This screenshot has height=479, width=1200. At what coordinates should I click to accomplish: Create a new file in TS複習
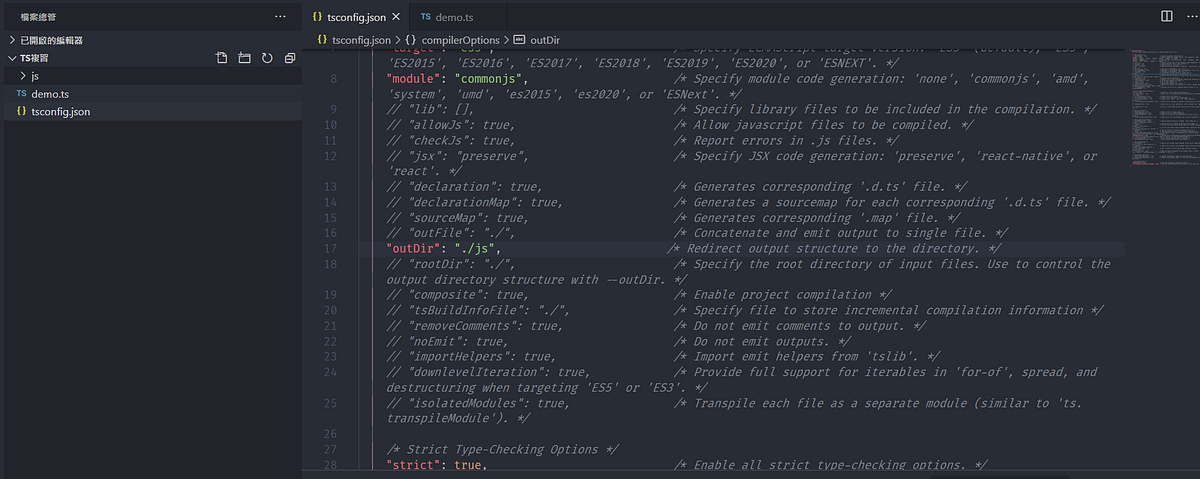[x=222, y=58]
